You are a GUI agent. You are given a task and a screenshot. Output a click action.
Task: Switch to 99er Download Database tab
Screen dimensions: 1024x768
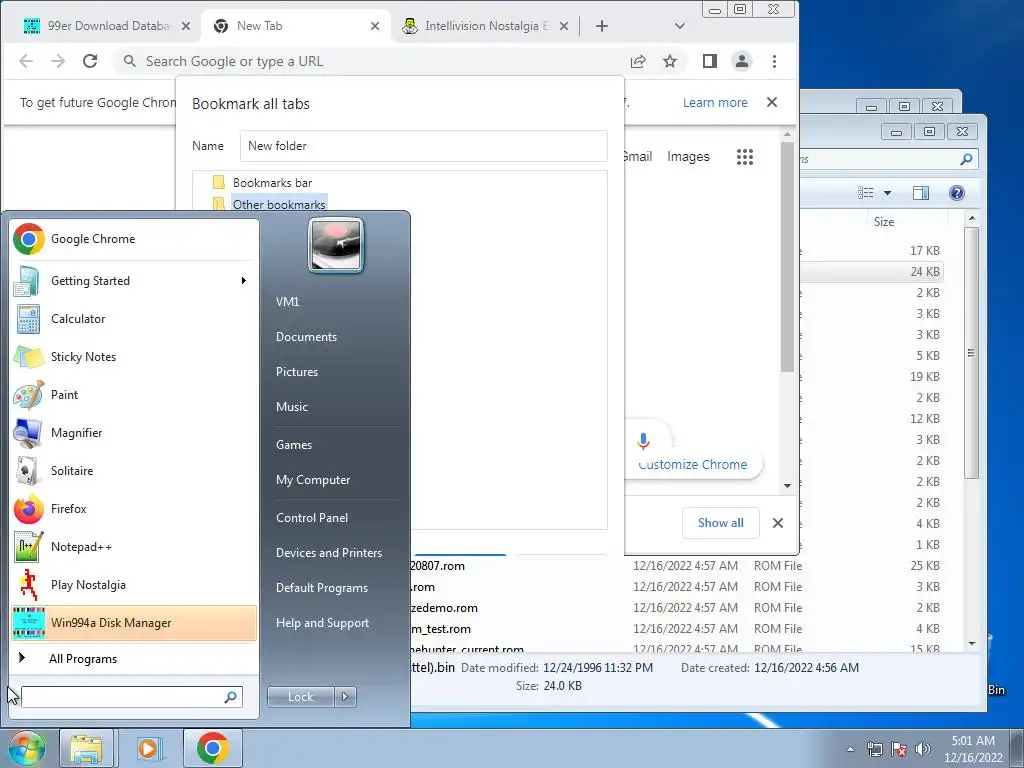click(x=108, y=26)
